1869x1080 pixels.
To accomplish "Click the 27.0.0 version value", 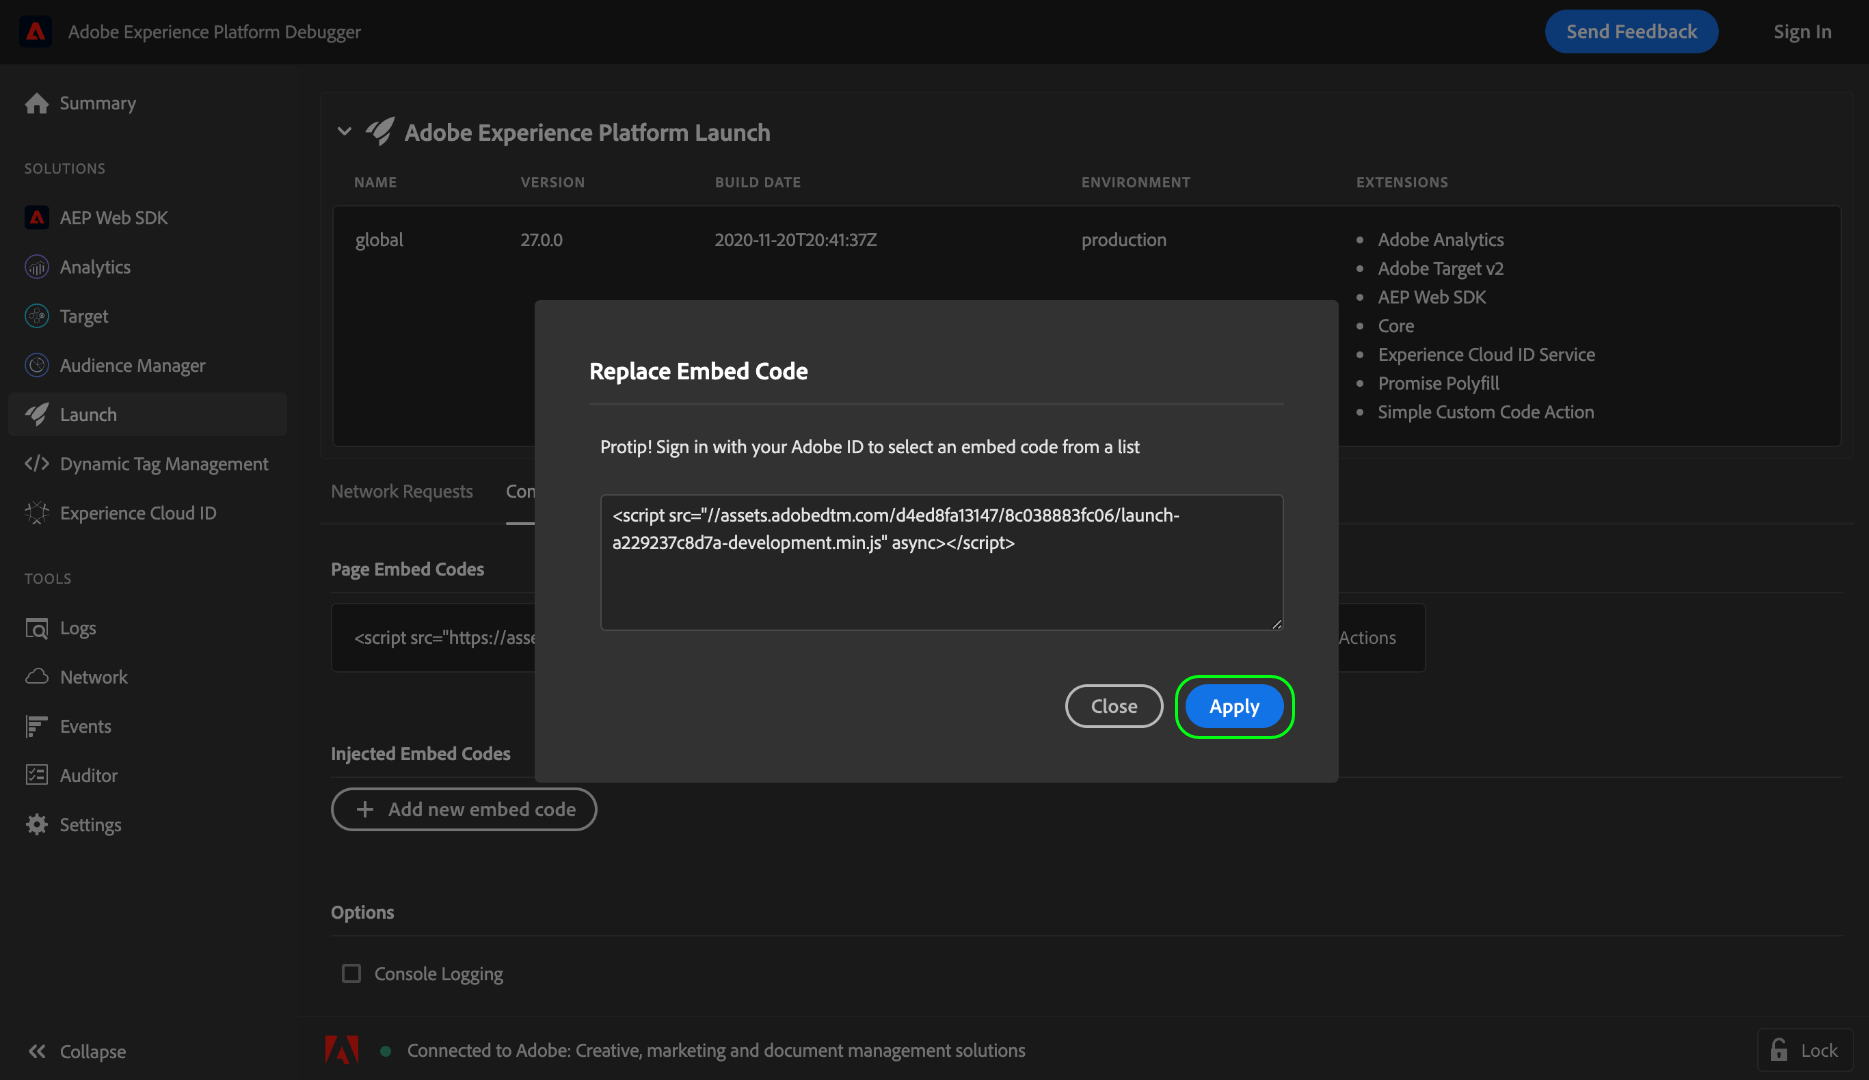I will tap(541, 240).
